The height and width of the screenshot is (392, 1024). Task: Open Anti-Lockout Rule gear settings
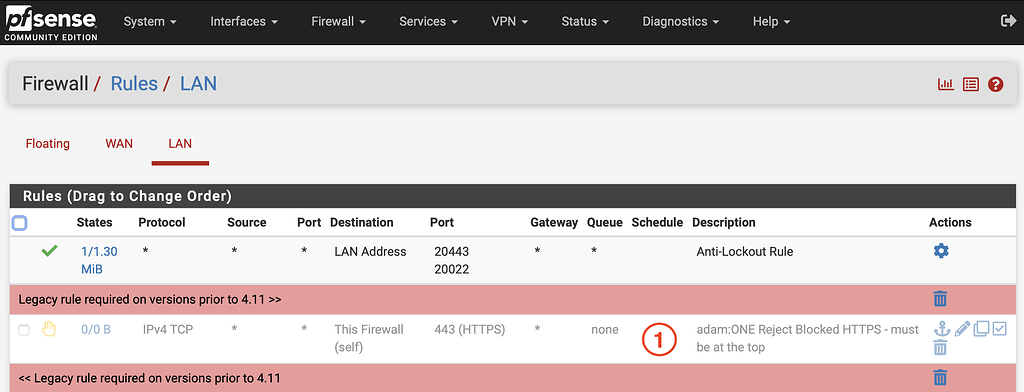point(940,251)
